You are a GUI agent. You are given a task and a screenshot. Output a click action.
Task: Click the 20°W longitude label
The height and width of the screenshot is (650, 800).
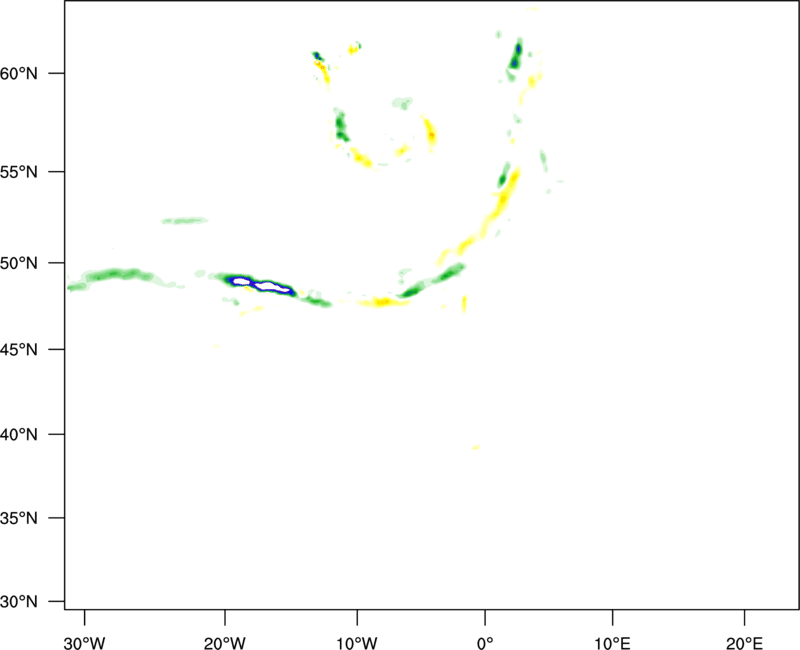click(225, 643)
